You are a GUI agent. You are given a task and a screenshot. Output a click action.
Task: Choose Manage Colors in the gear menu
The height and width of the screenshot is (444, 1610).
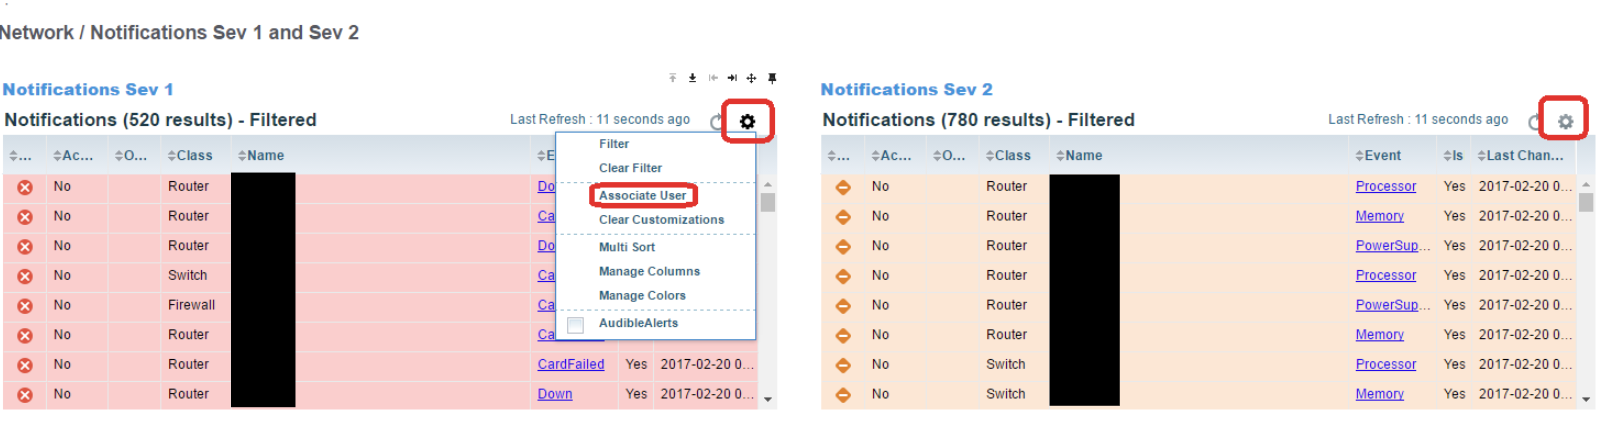click(642, 296)
